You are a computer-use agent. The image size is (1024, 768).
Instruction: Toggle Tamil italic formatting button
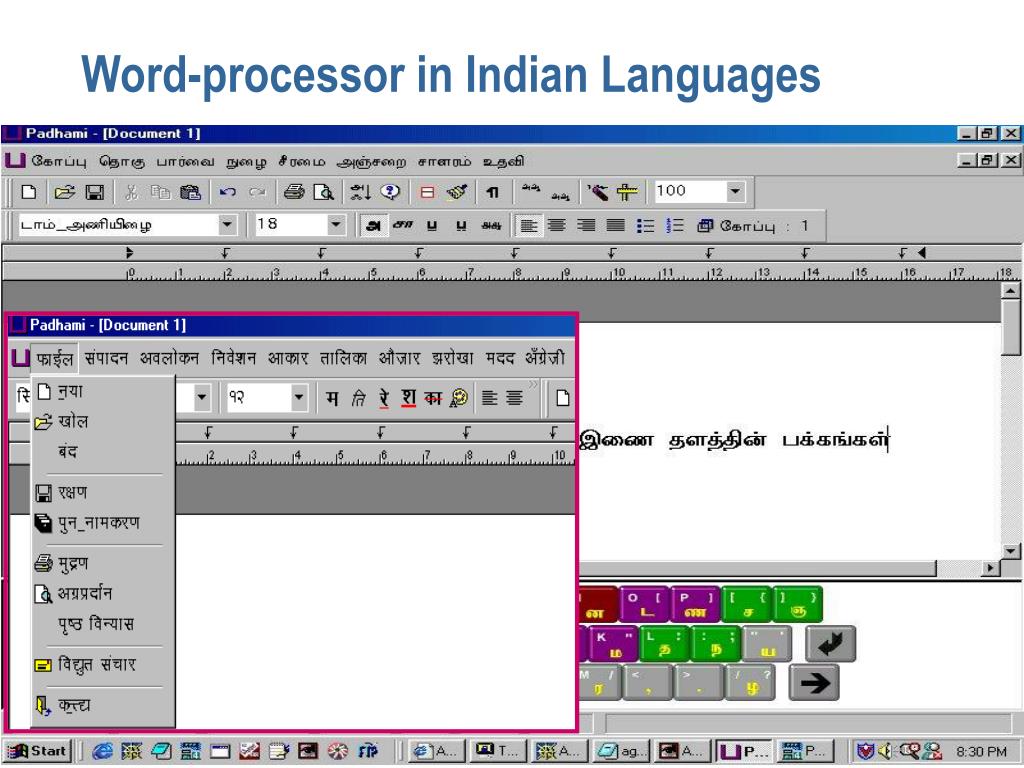[402, 226]
